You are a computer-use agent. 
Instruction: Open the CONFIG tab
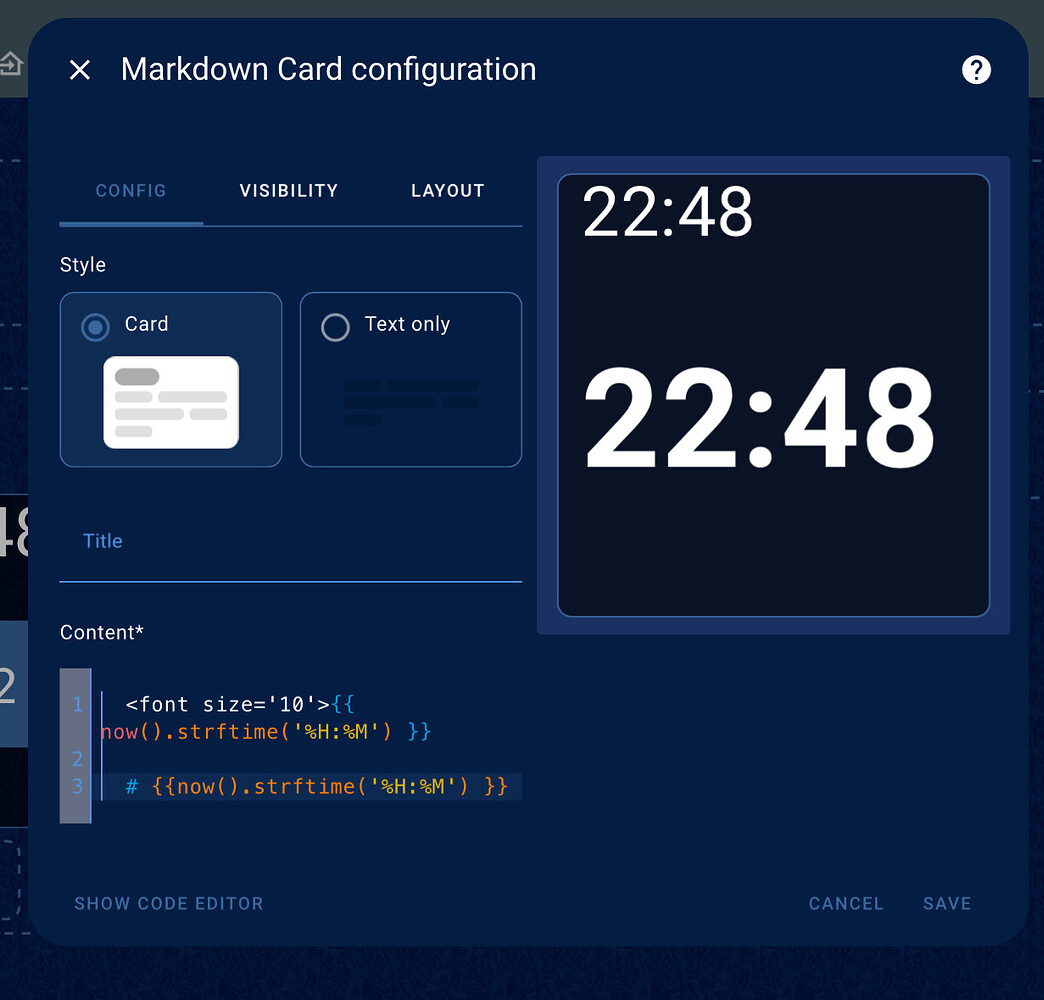(x=131, y=190)
